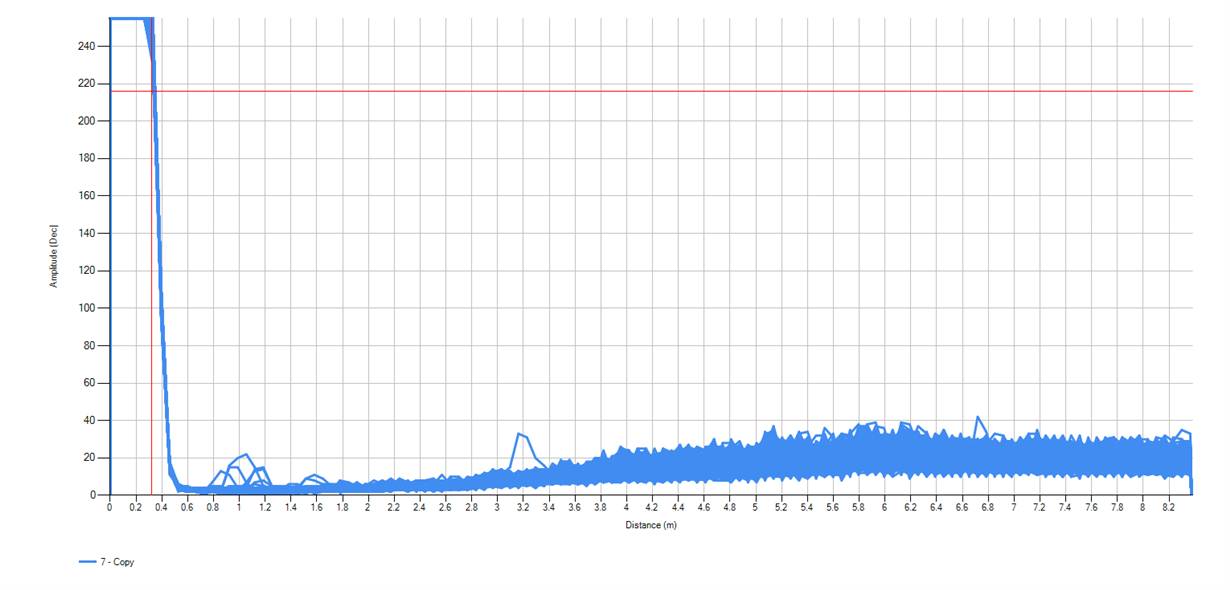Viewport: 1230px width, 590px height.
Task: Click the small echo peak near 1.6 m
Action: [314, 476]
